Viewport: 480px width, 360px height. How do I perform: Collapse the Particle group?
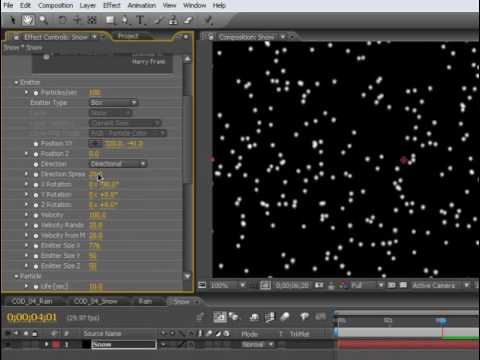16,276
